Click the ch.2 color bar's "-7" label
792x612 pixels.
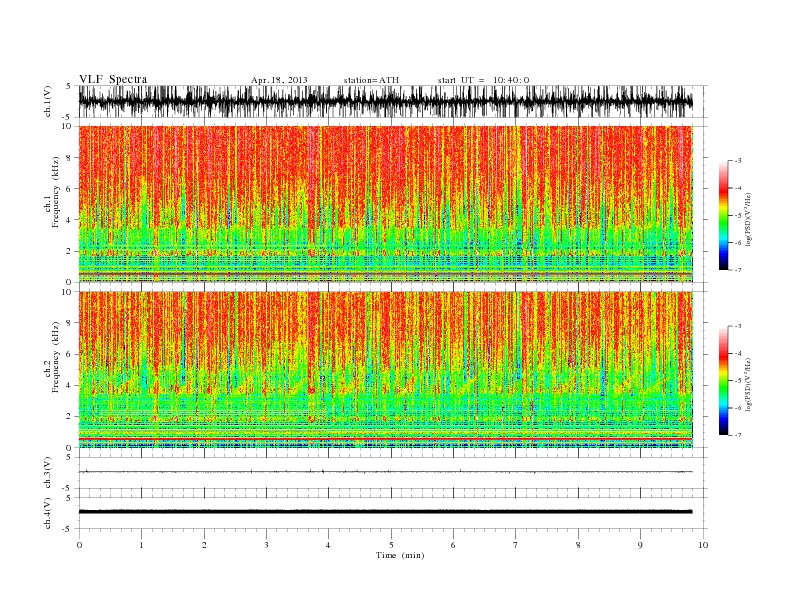point(738,435)
